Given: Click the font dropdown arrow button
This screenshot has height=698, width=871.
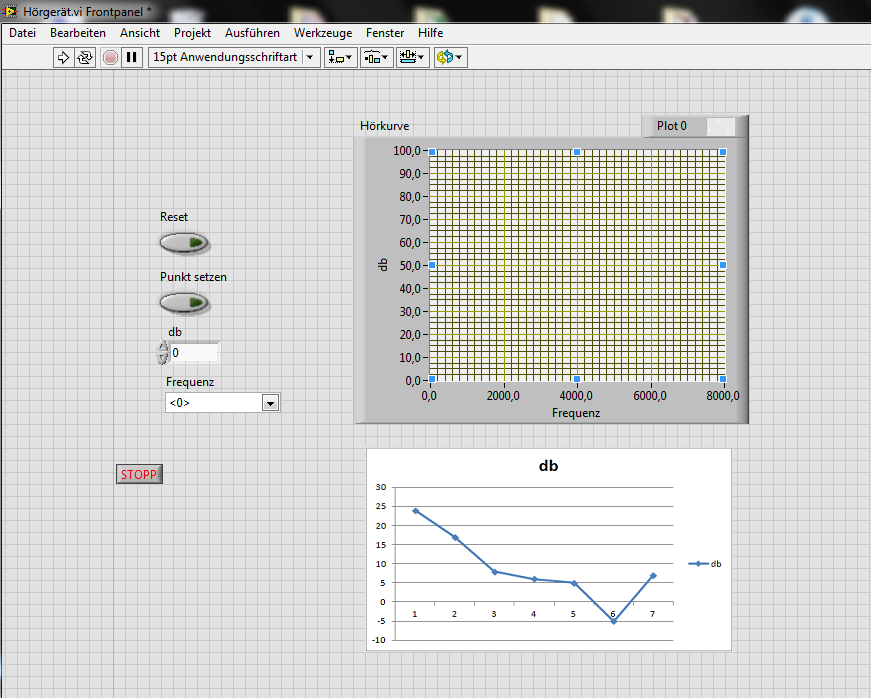Looking at the screenshot, I should tap(310, 57).
